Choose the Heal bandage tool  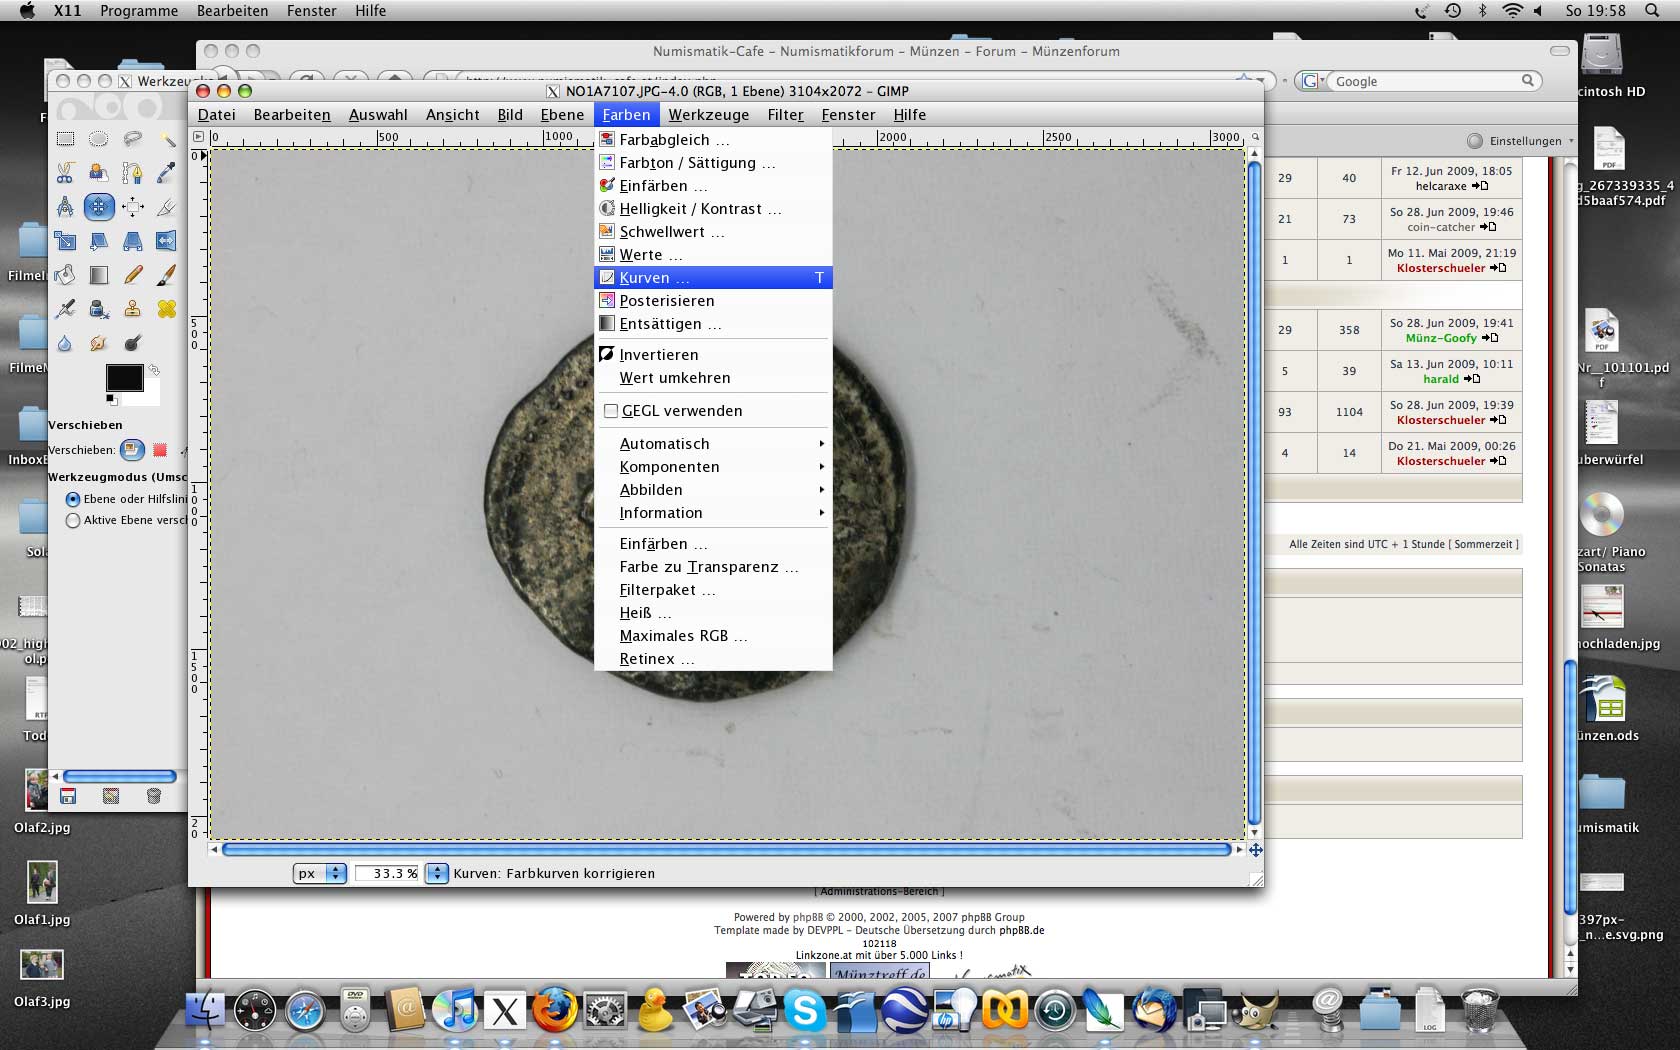pos(166,309)
